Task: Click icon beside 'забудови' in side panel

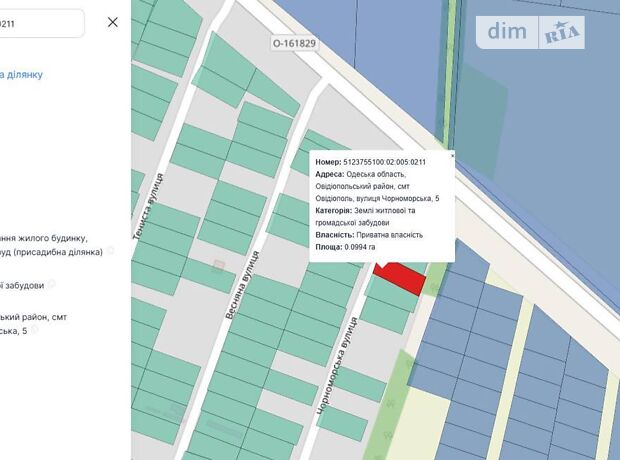Action: point(53,285)
